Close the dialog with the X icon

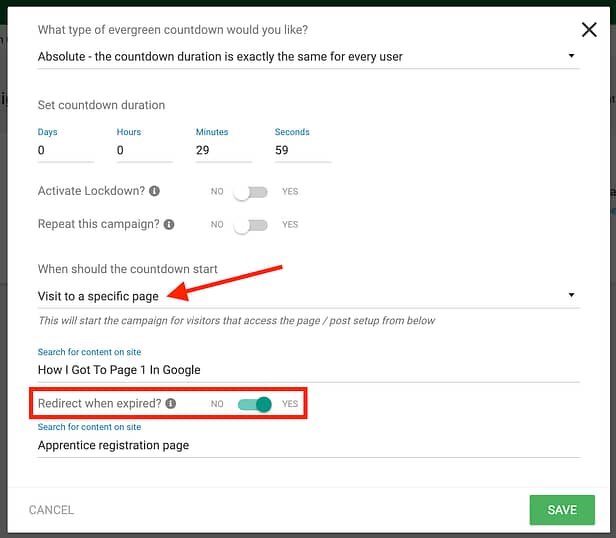tap(589, 29)
